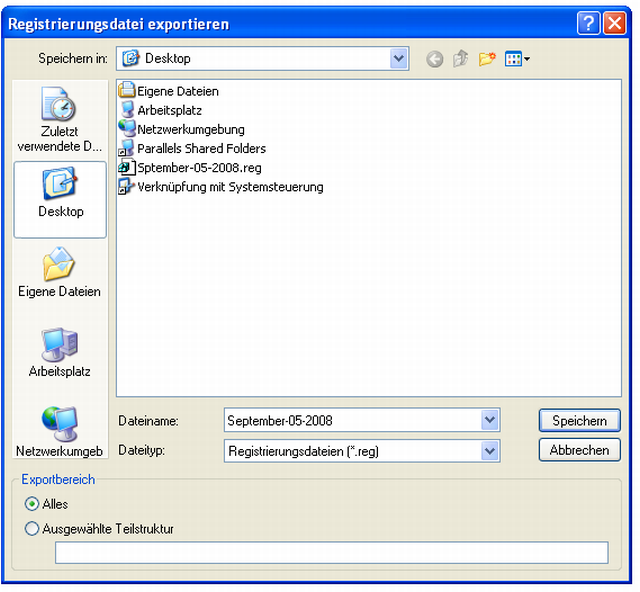This screenshot has height=592, width=640.
Task: Close the Registrierungsdatei exportieren dialog
Action: [615, 23]
